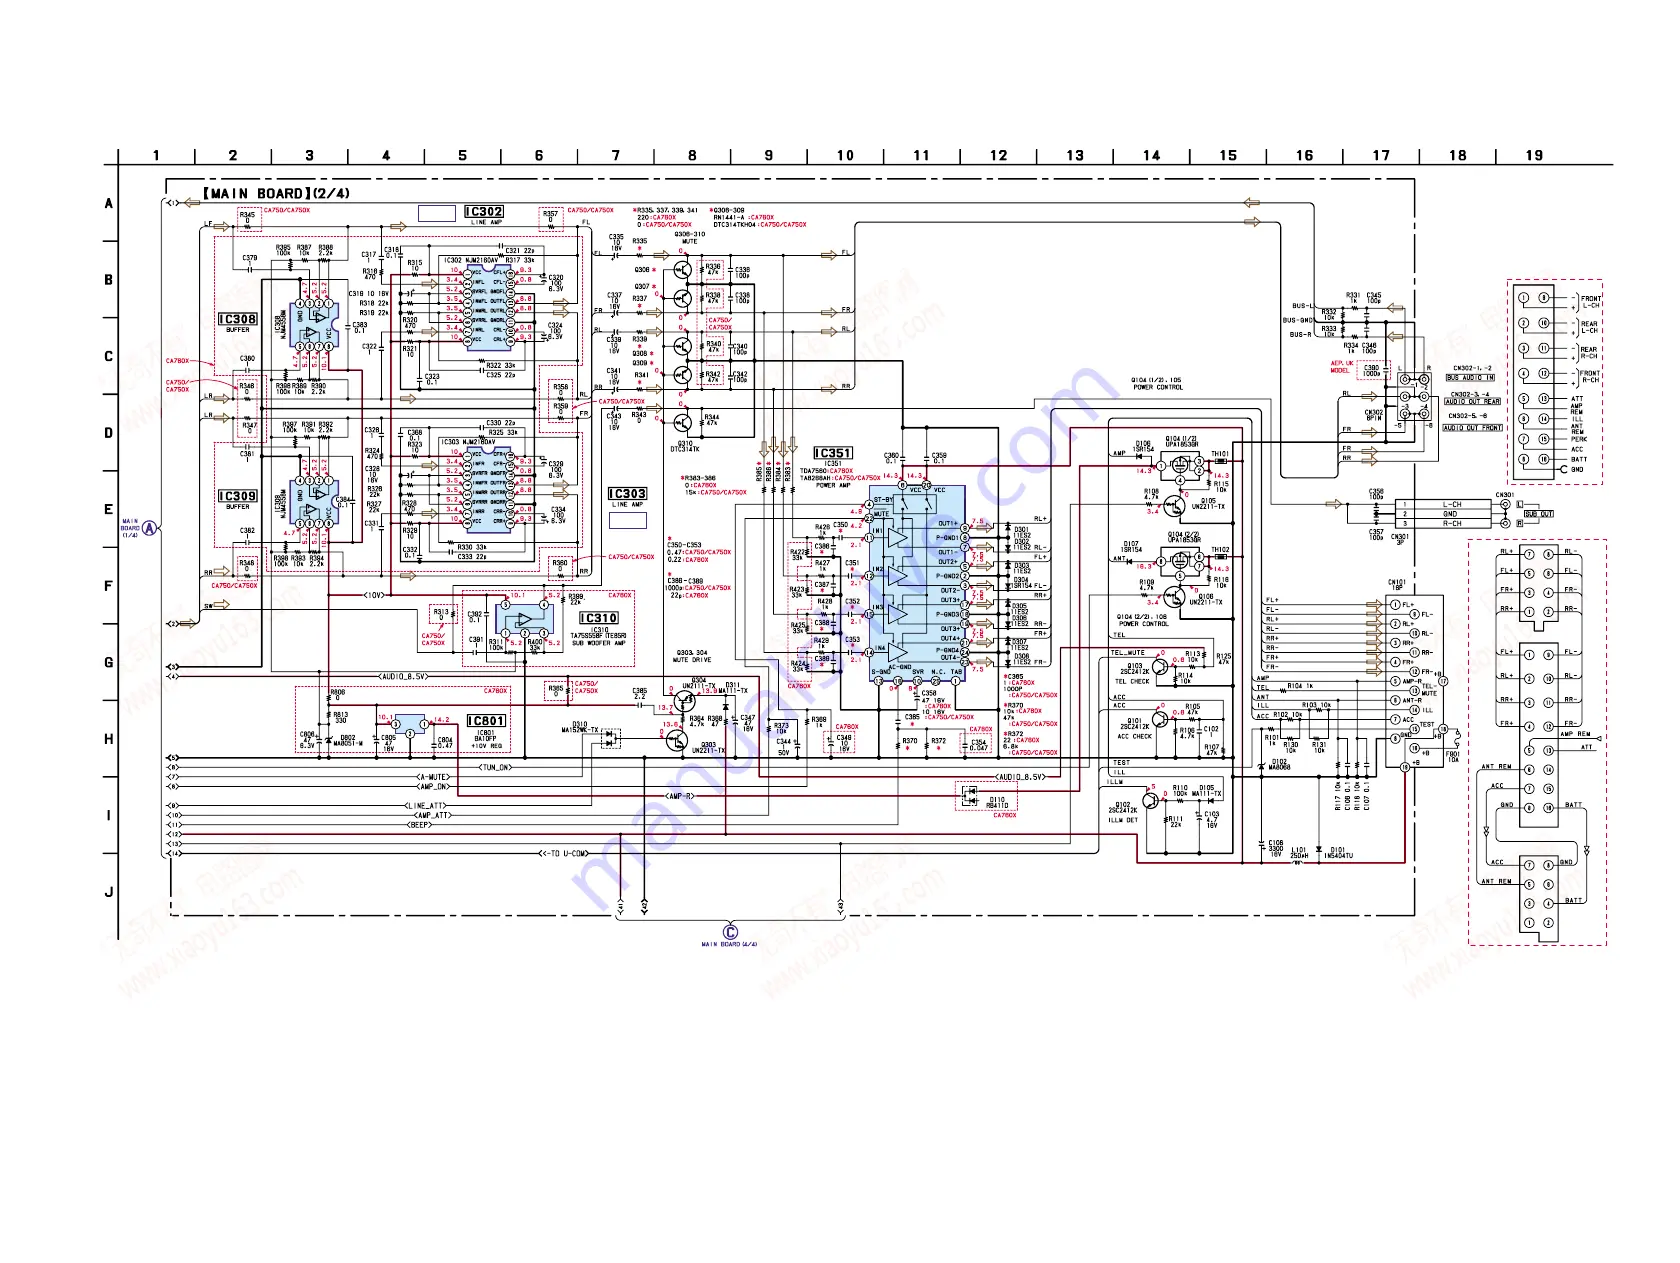This screenshot has width=1680, height=1263.
Task: Click the BUS AUDIO IN label
Action: (x=1470, y=378)
